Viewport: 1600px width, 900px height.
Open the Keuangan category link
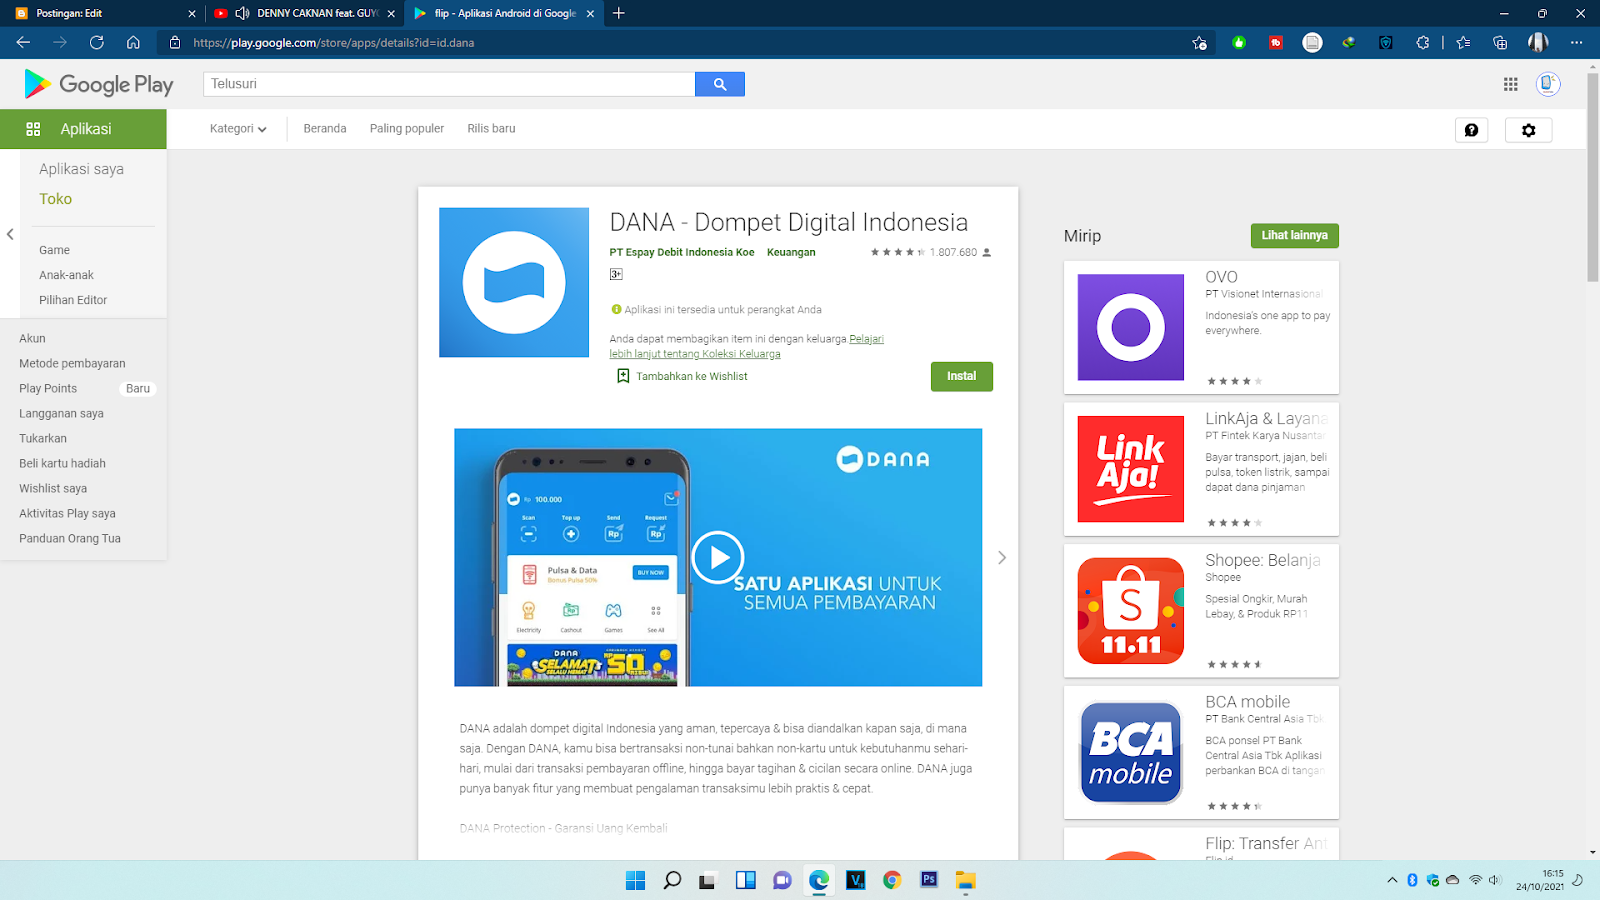[791, 252]
